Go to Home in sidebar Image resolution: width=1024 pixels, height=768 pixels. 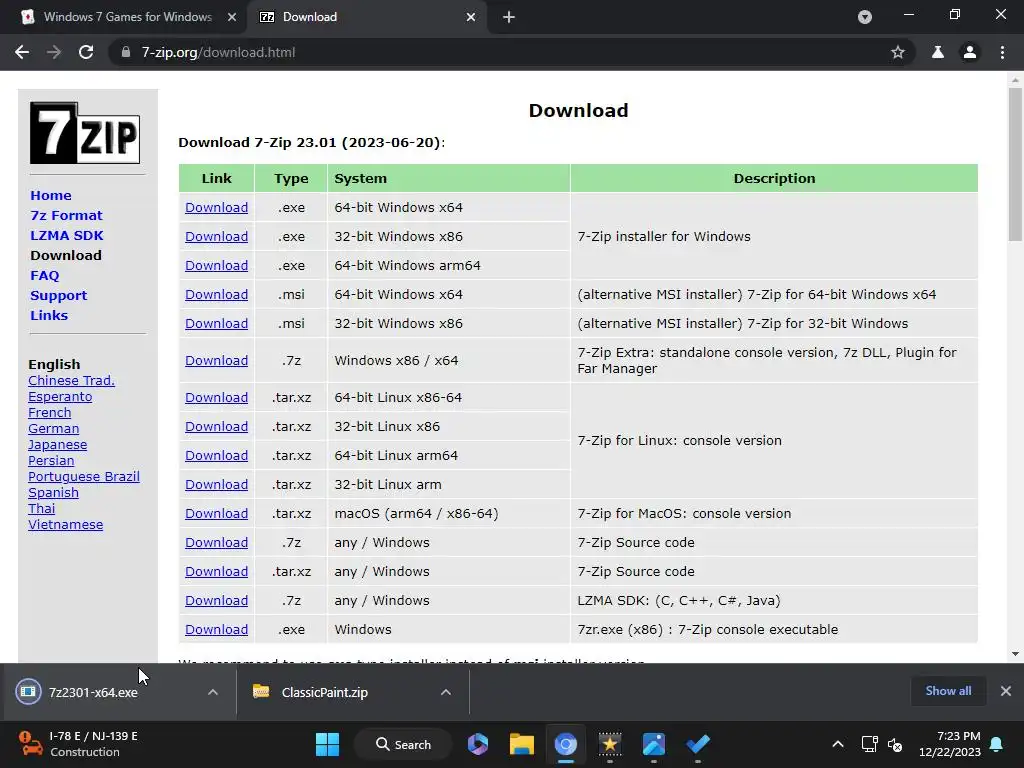coord(51,195)
